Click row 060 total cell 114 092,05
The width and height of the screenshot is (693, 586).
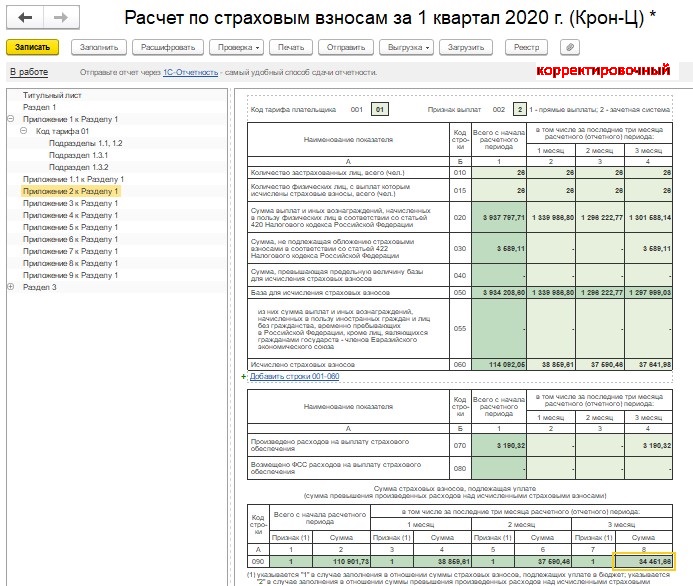499,365
